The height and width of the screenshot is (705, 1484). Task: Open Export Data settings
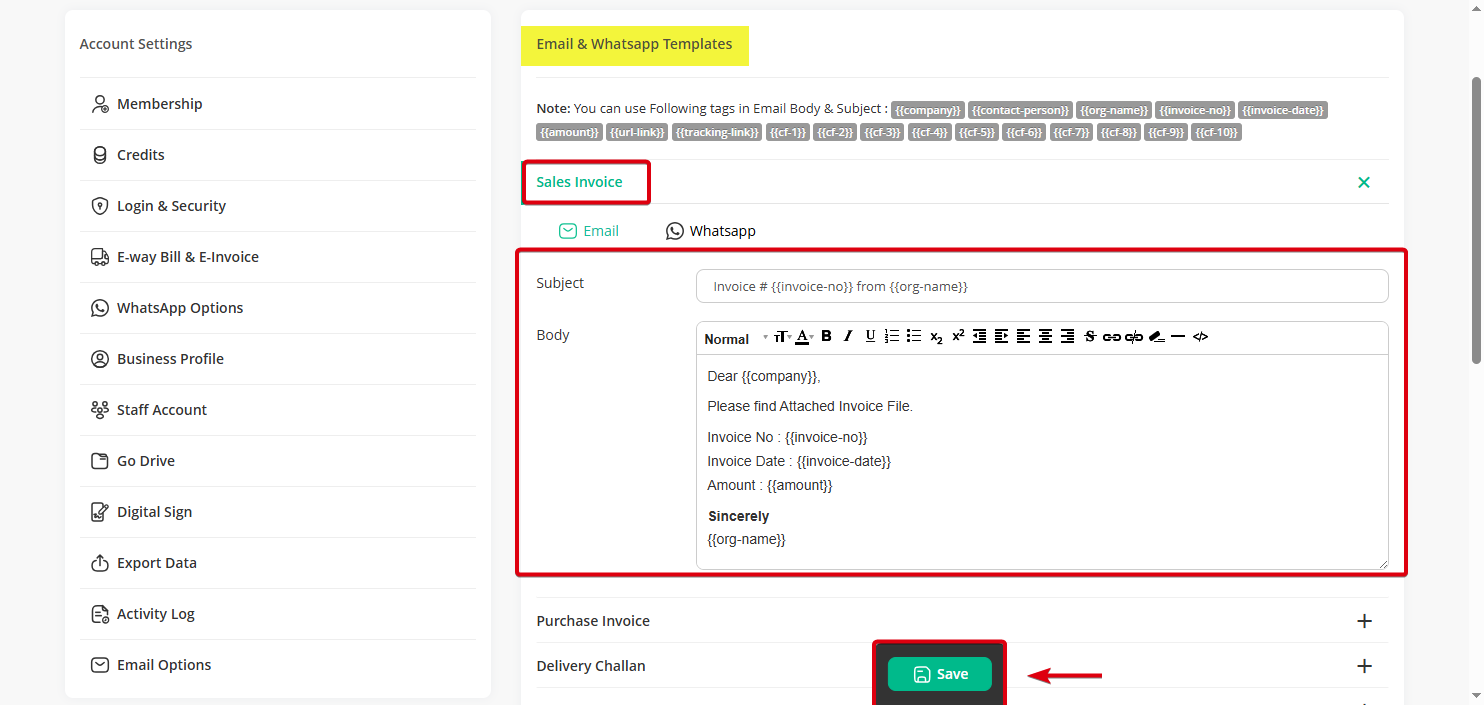tap(278, 563)
